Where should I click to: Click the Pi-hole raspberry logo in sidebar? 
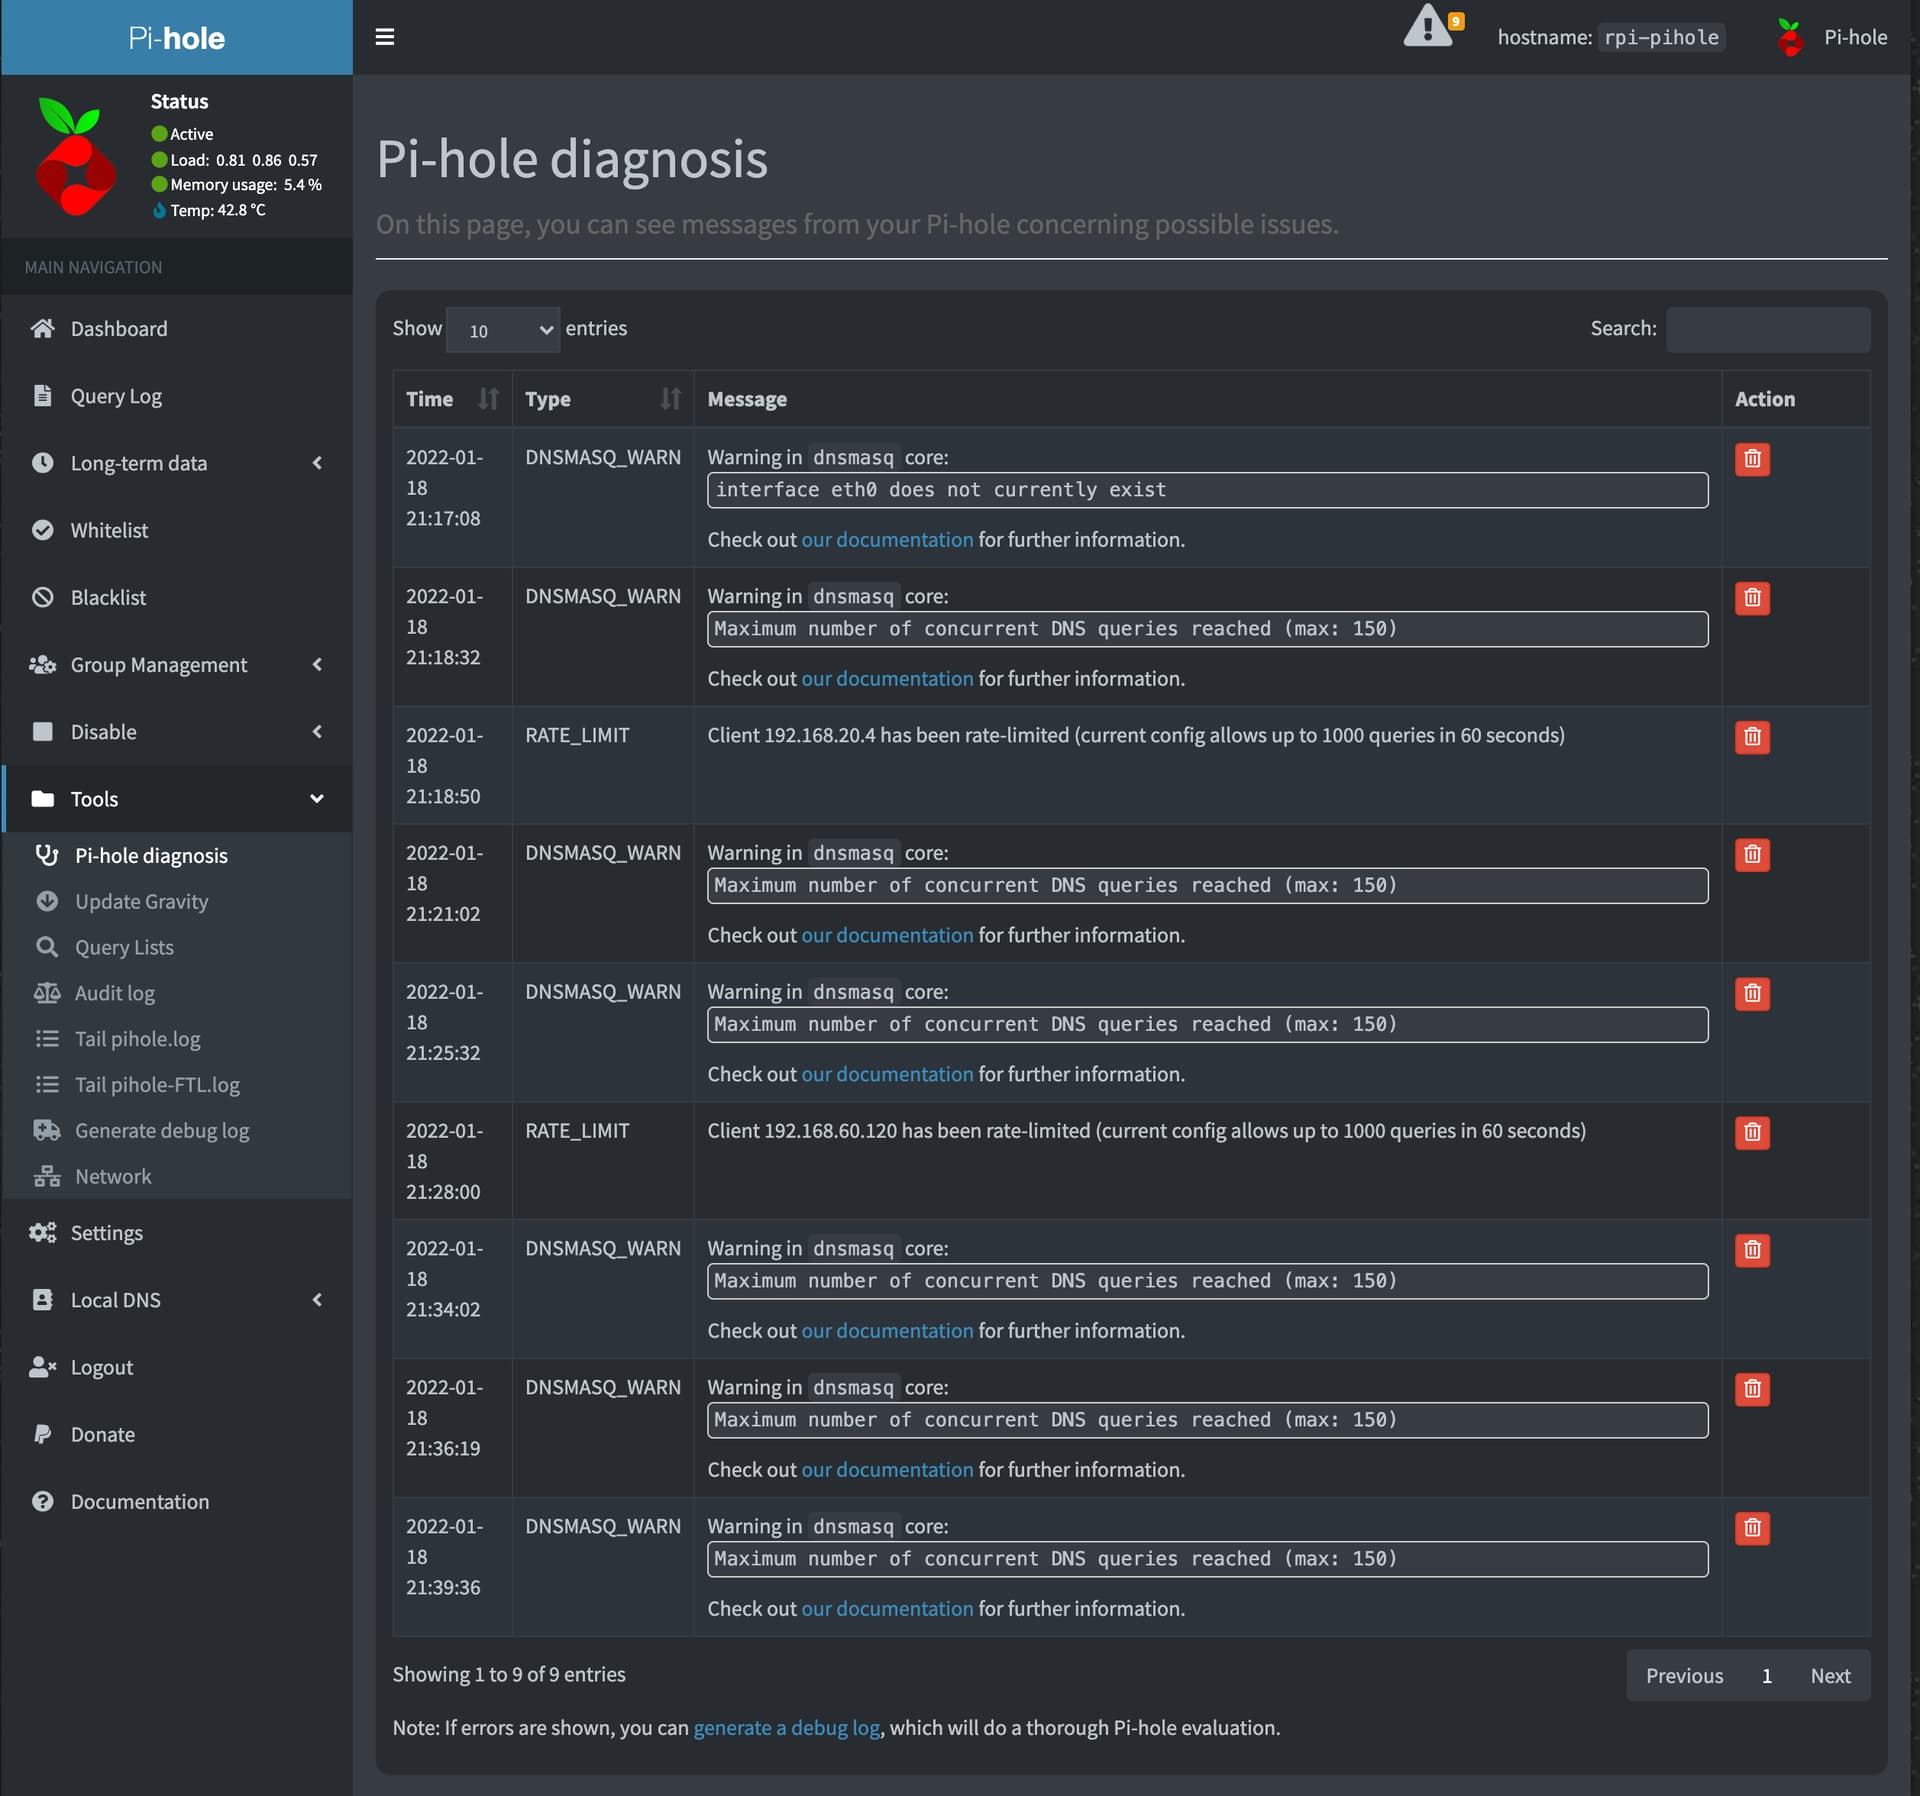coord(76,157)
